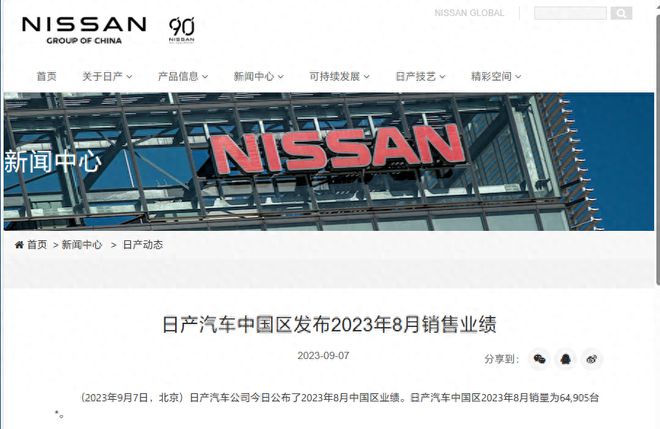The image size is (660, 429).
Task: Expand the 关于日产 dropdown menu
Action: pyautogui.click(x=107, y=76)
